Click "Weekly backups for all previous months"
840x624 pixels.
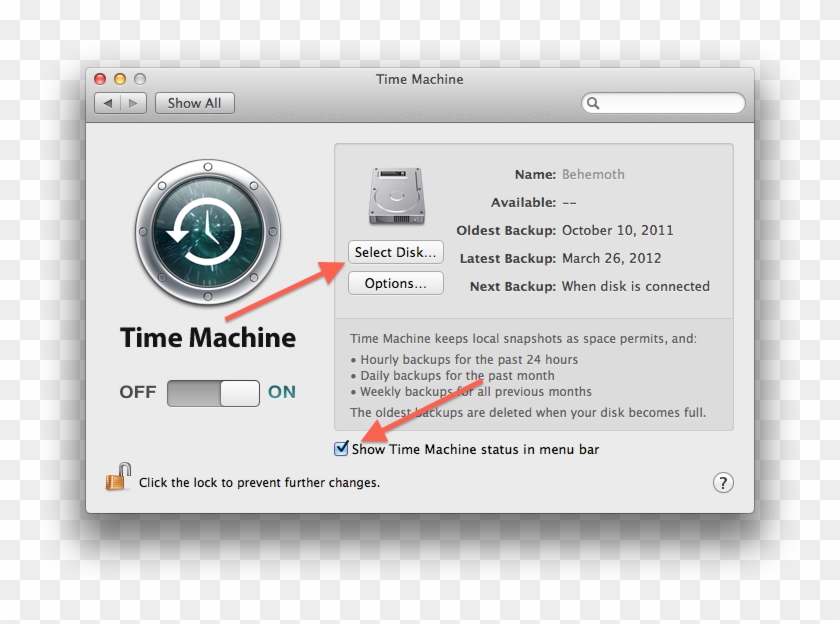[476, 392]
